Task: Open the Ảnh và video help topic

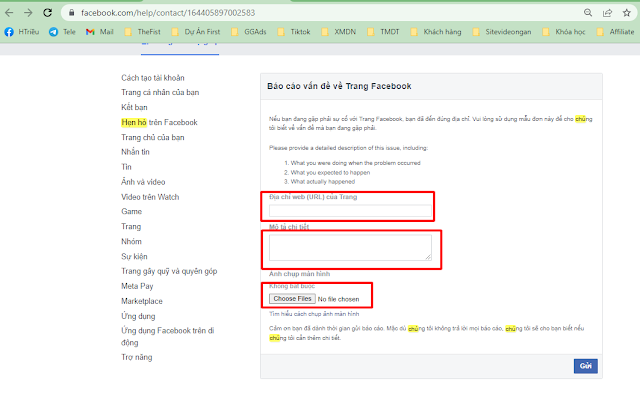Action: (143, 182)
